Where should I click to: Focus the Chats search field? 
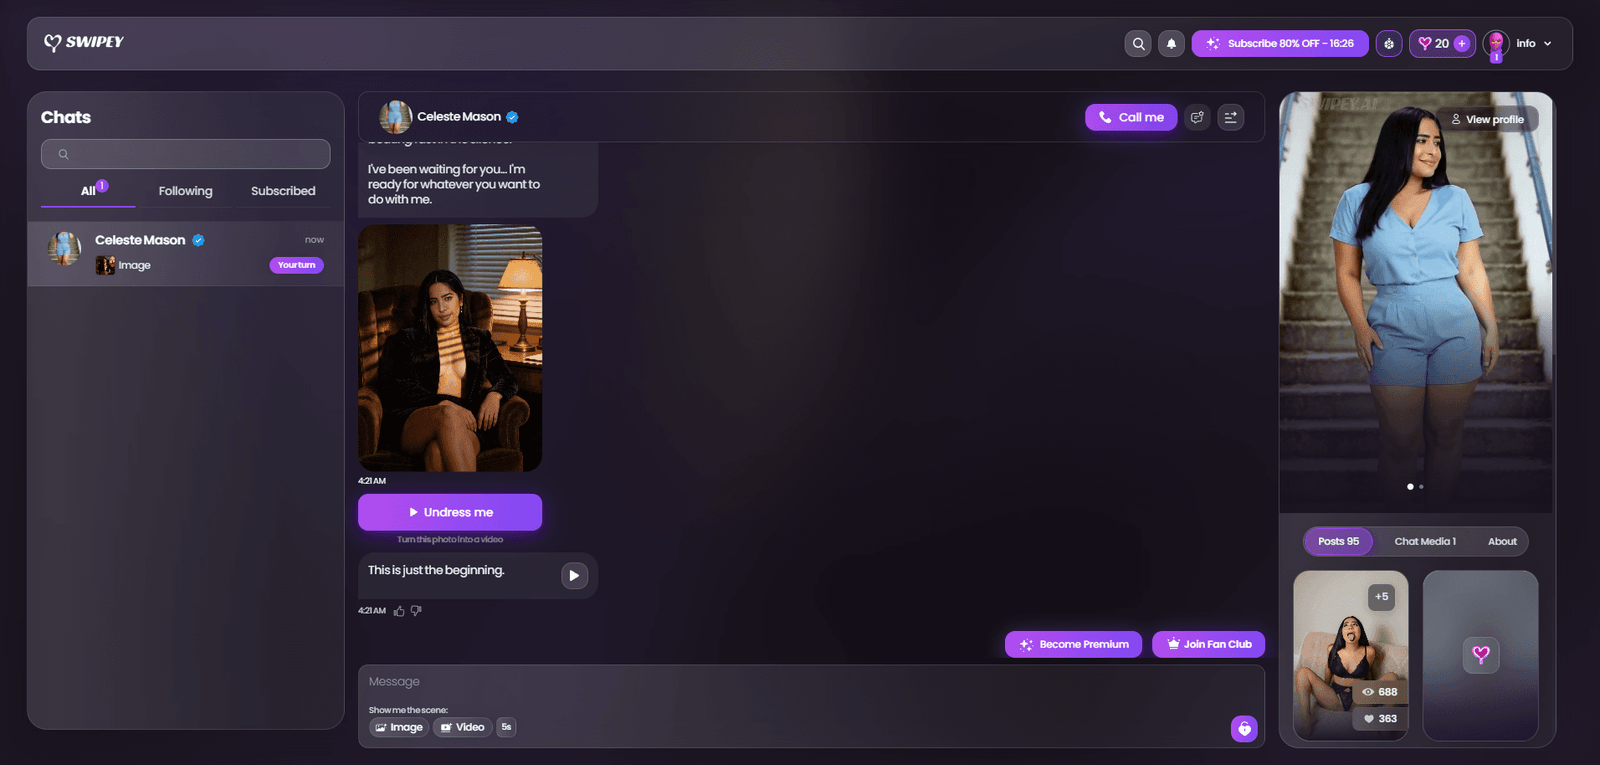pos(186,154)
